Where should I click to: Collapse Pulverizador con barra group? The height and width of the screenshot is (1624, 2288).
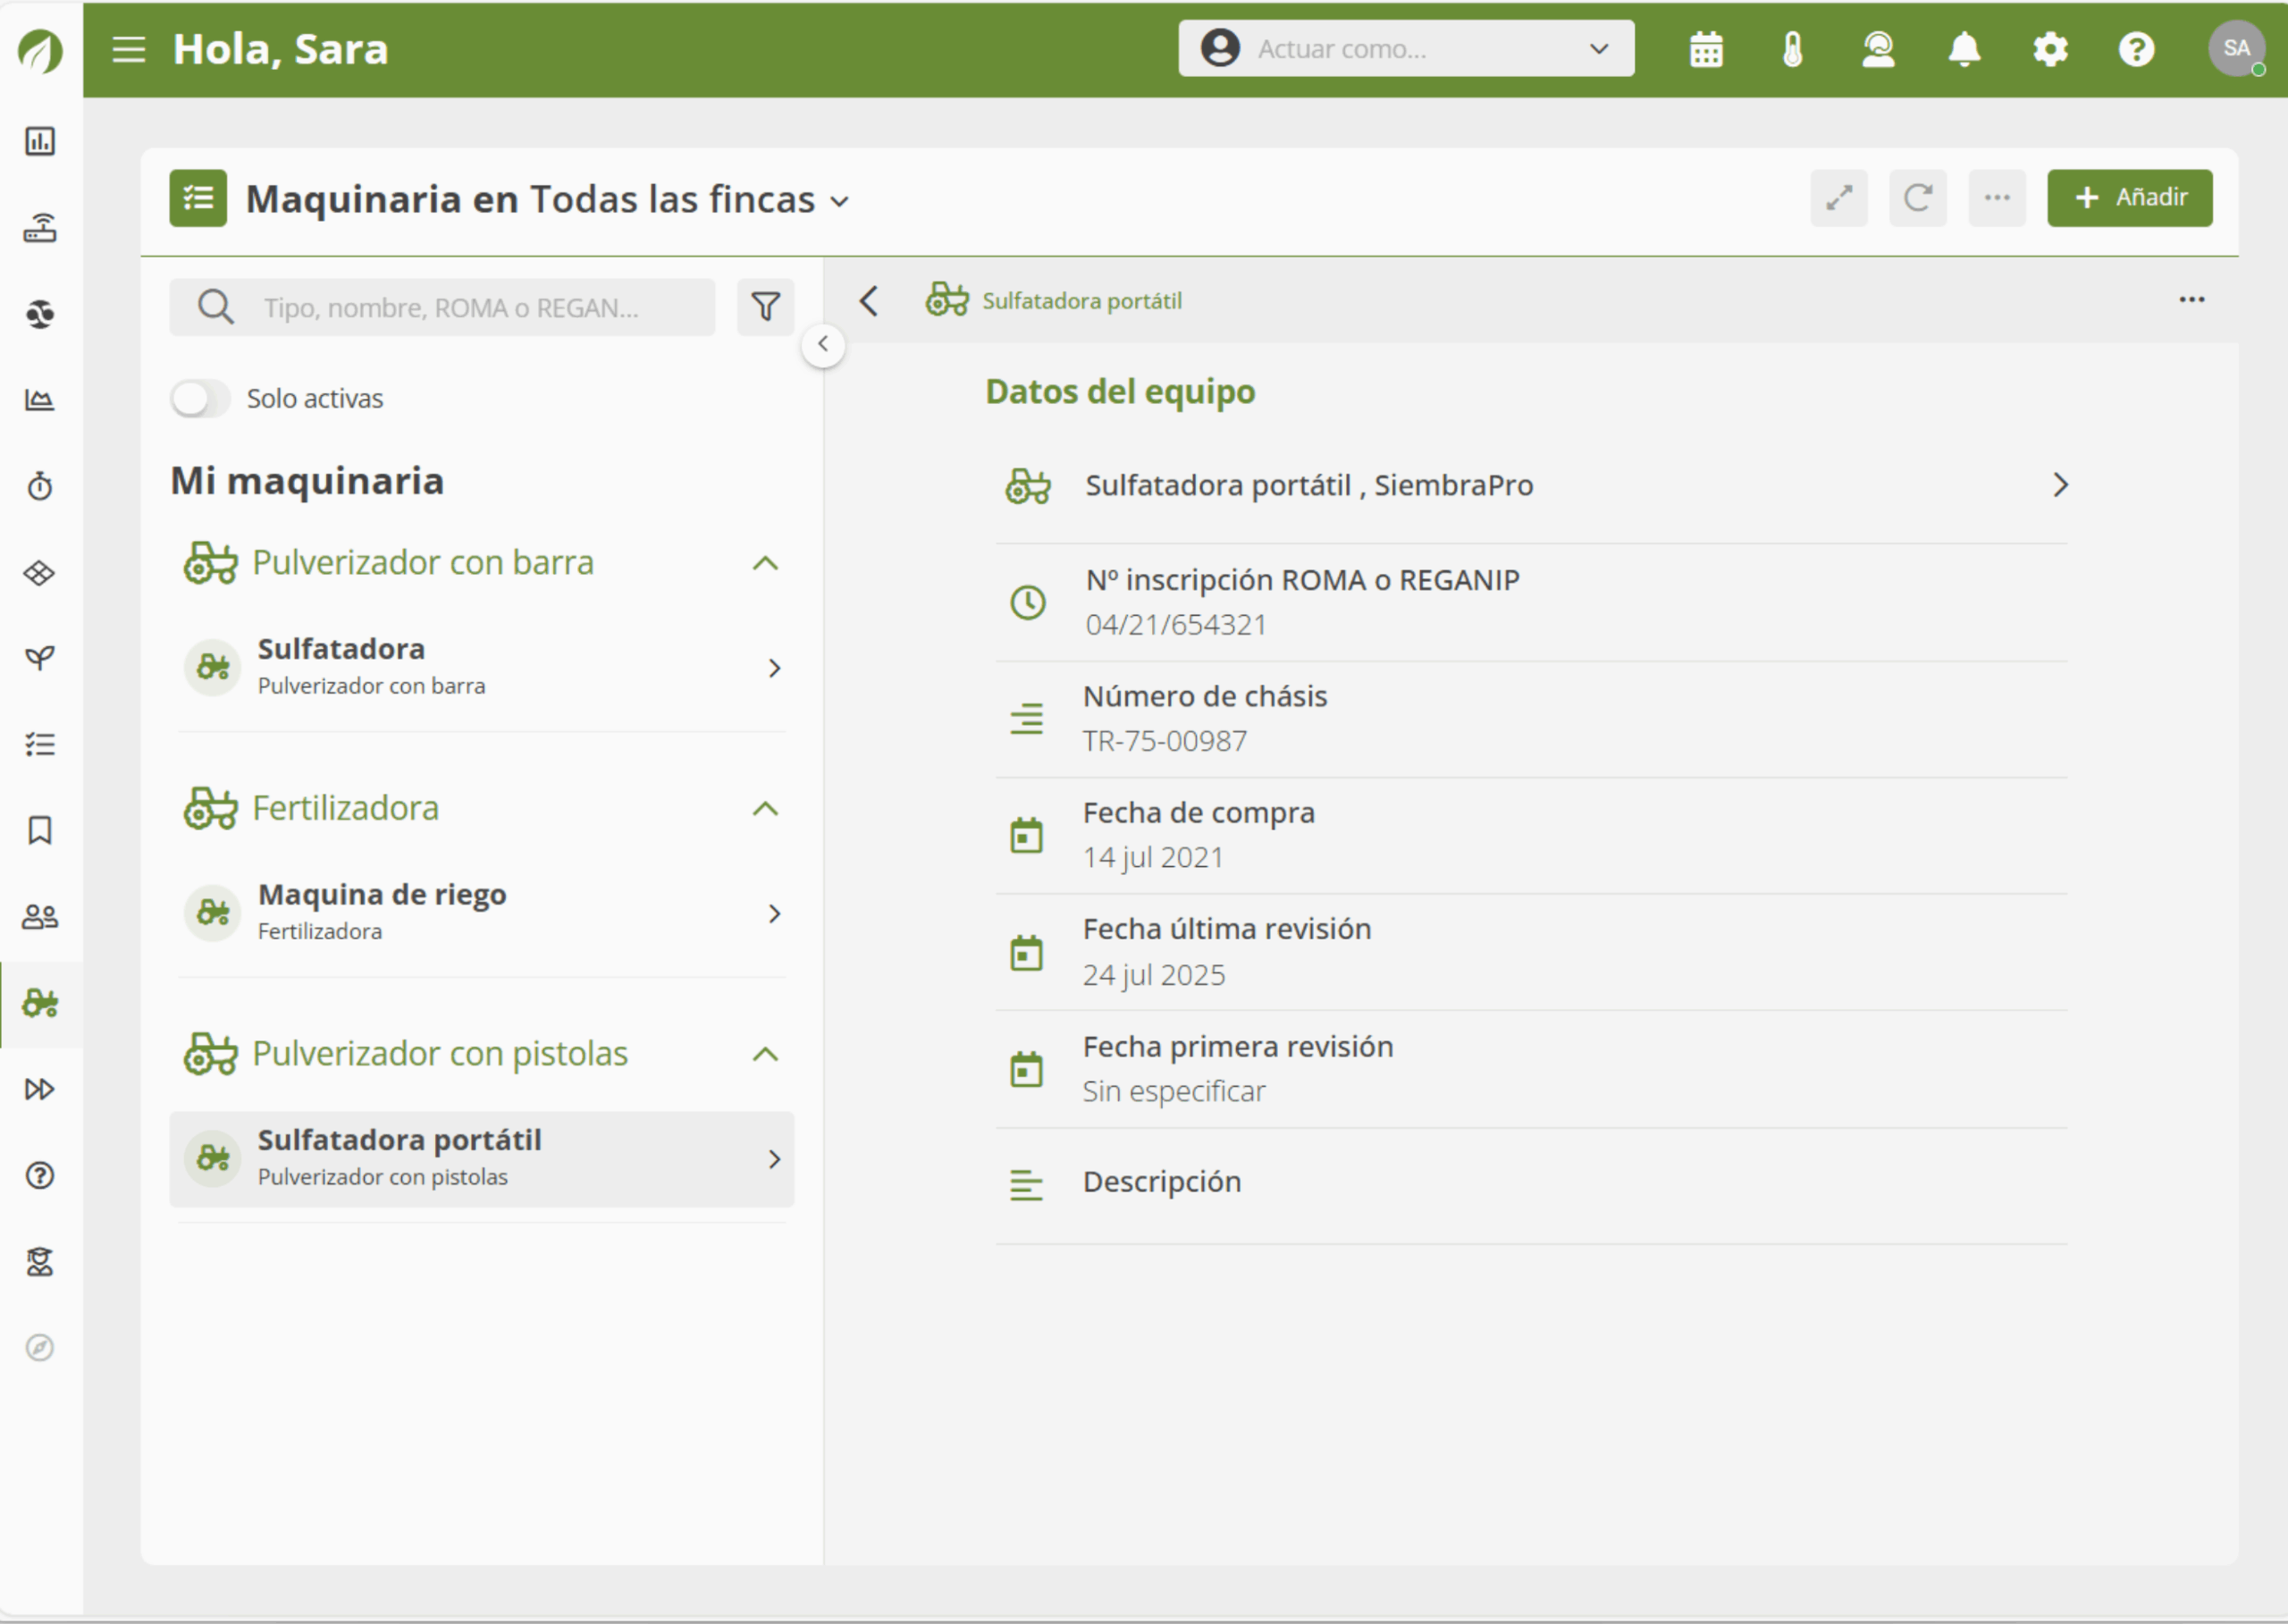(x=765, y=563)
